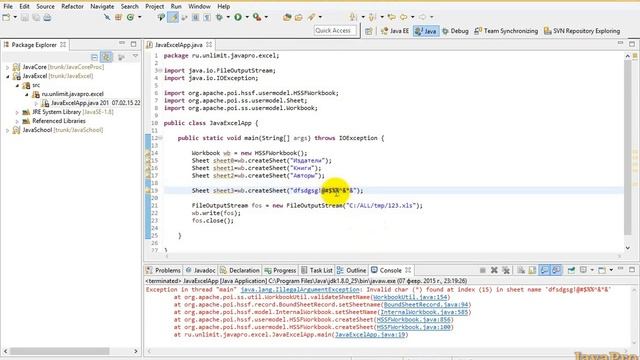Open JavaExcelApp.java:19 stack trace link
This screenshot has height=360, width=640.
(x=370, y=335)
